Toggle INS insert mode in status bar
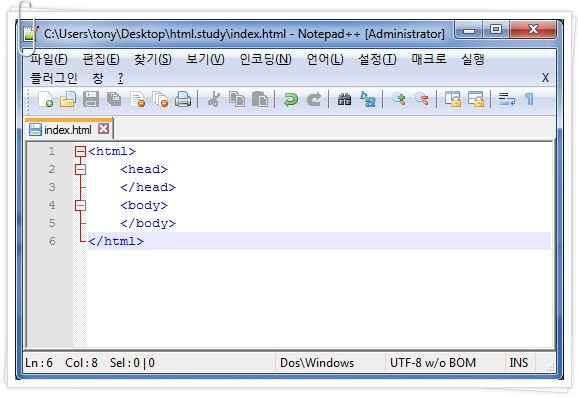The width and height of the screenshot is (578, 398). (x=519, y=363)
